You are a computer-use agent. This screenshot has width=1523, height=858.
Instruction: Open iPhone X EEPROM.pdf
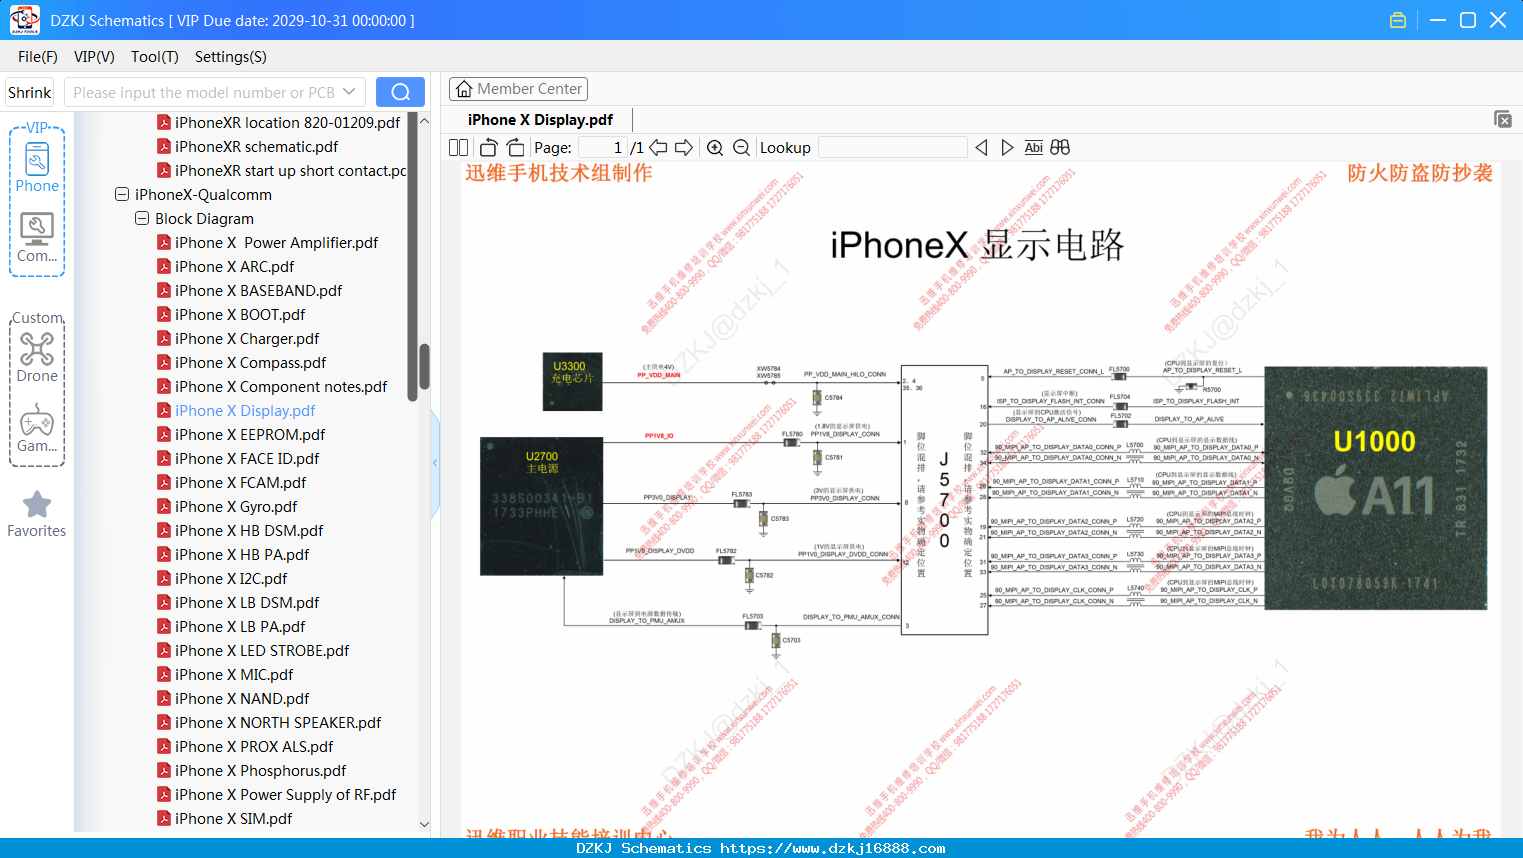coord(250,434)
